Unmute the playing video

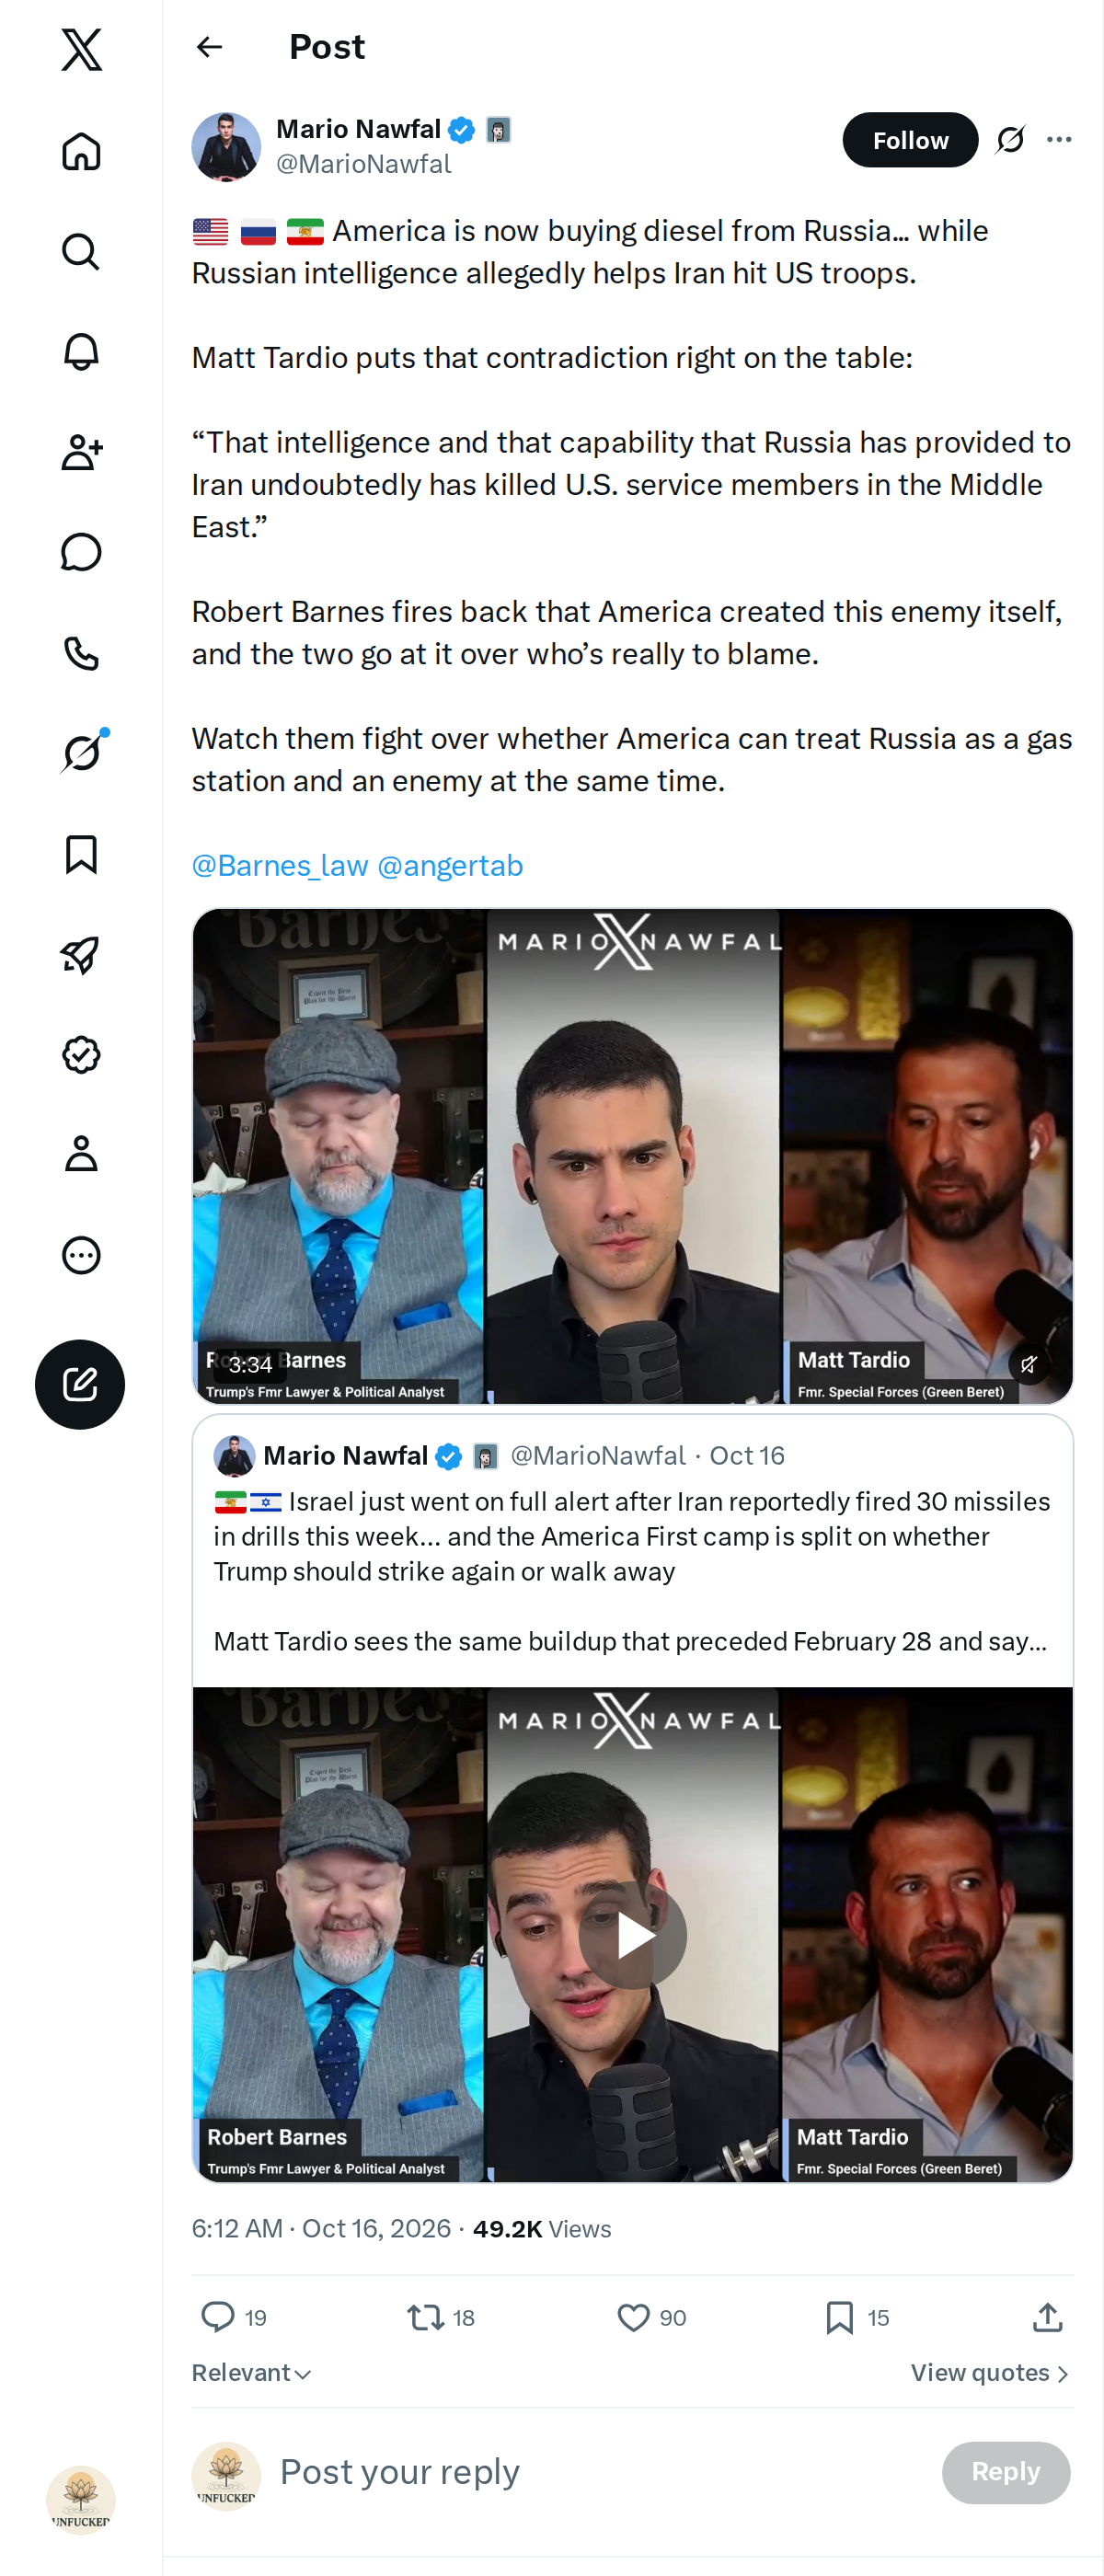click(1028, 1364)
